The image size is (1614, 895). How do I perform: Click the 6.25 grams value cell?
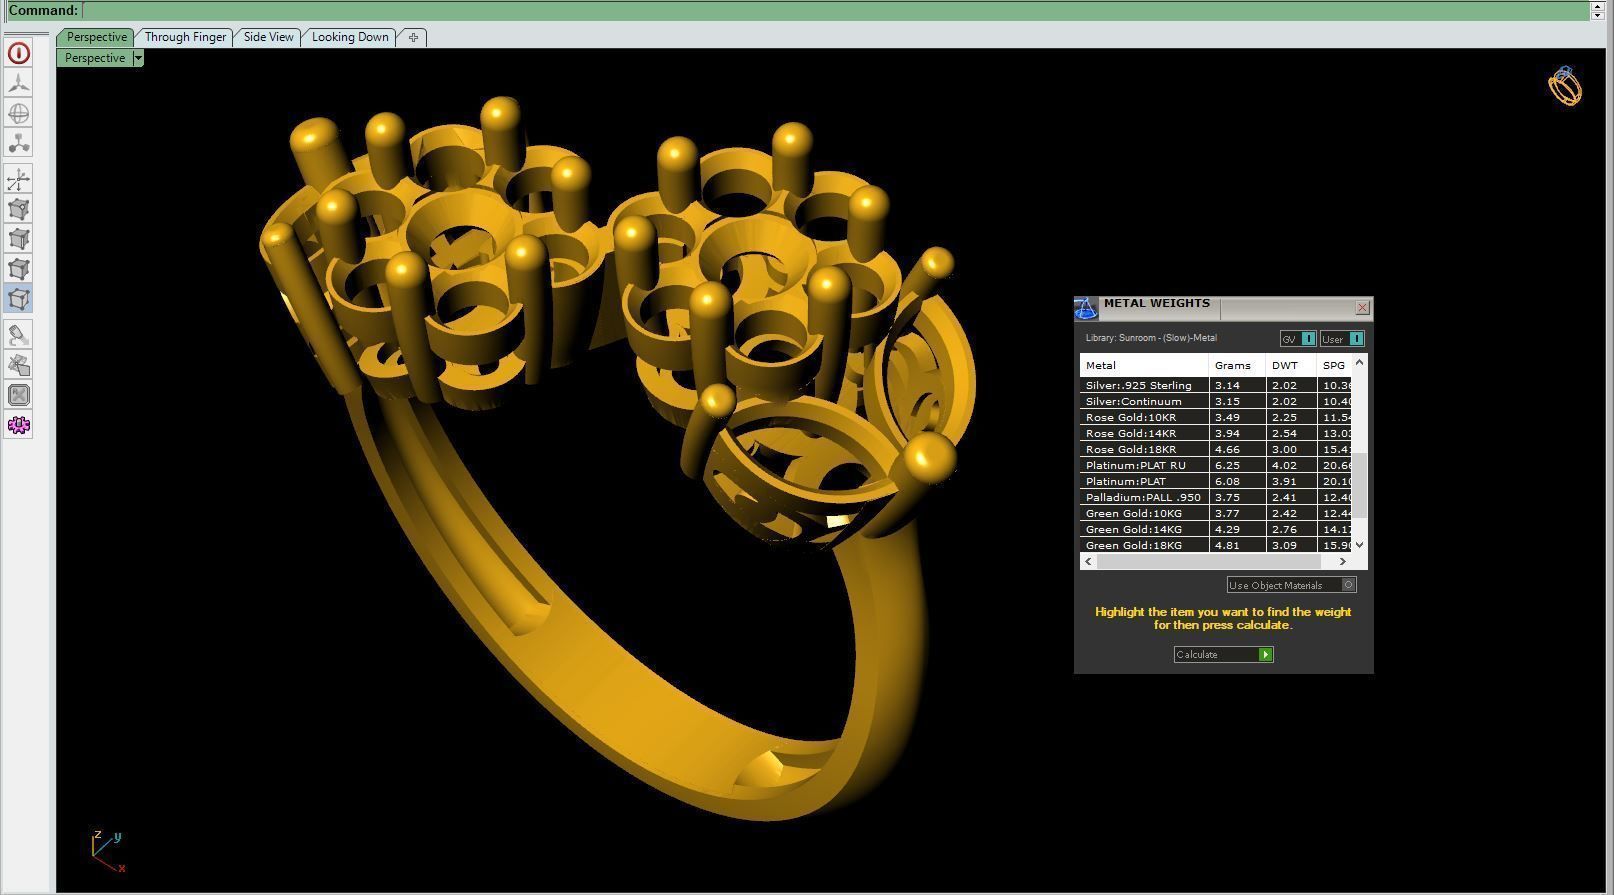(1237, 465)
